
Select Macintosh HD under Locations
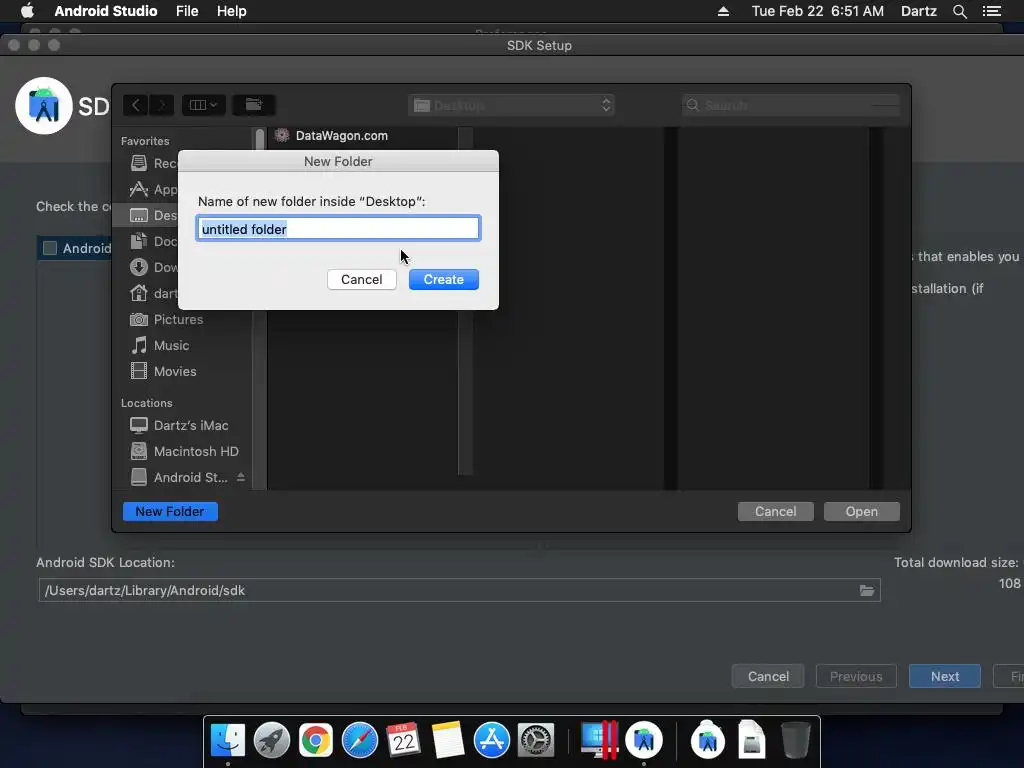click(184, 451)
